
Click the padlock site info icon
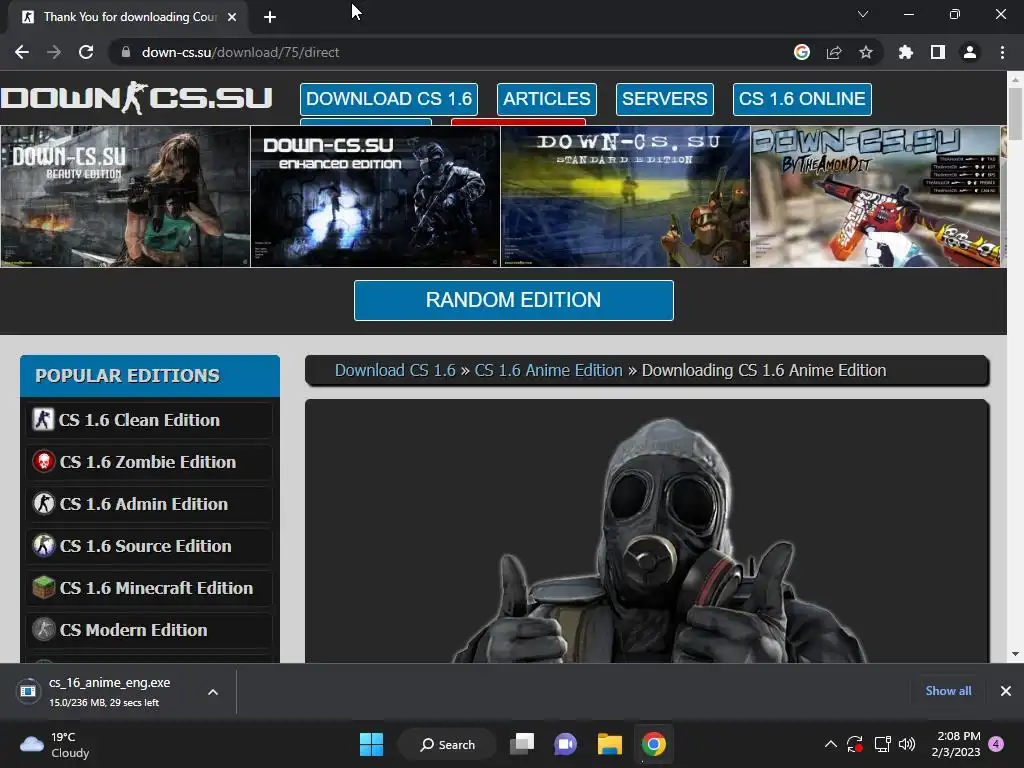pos(126,52)
